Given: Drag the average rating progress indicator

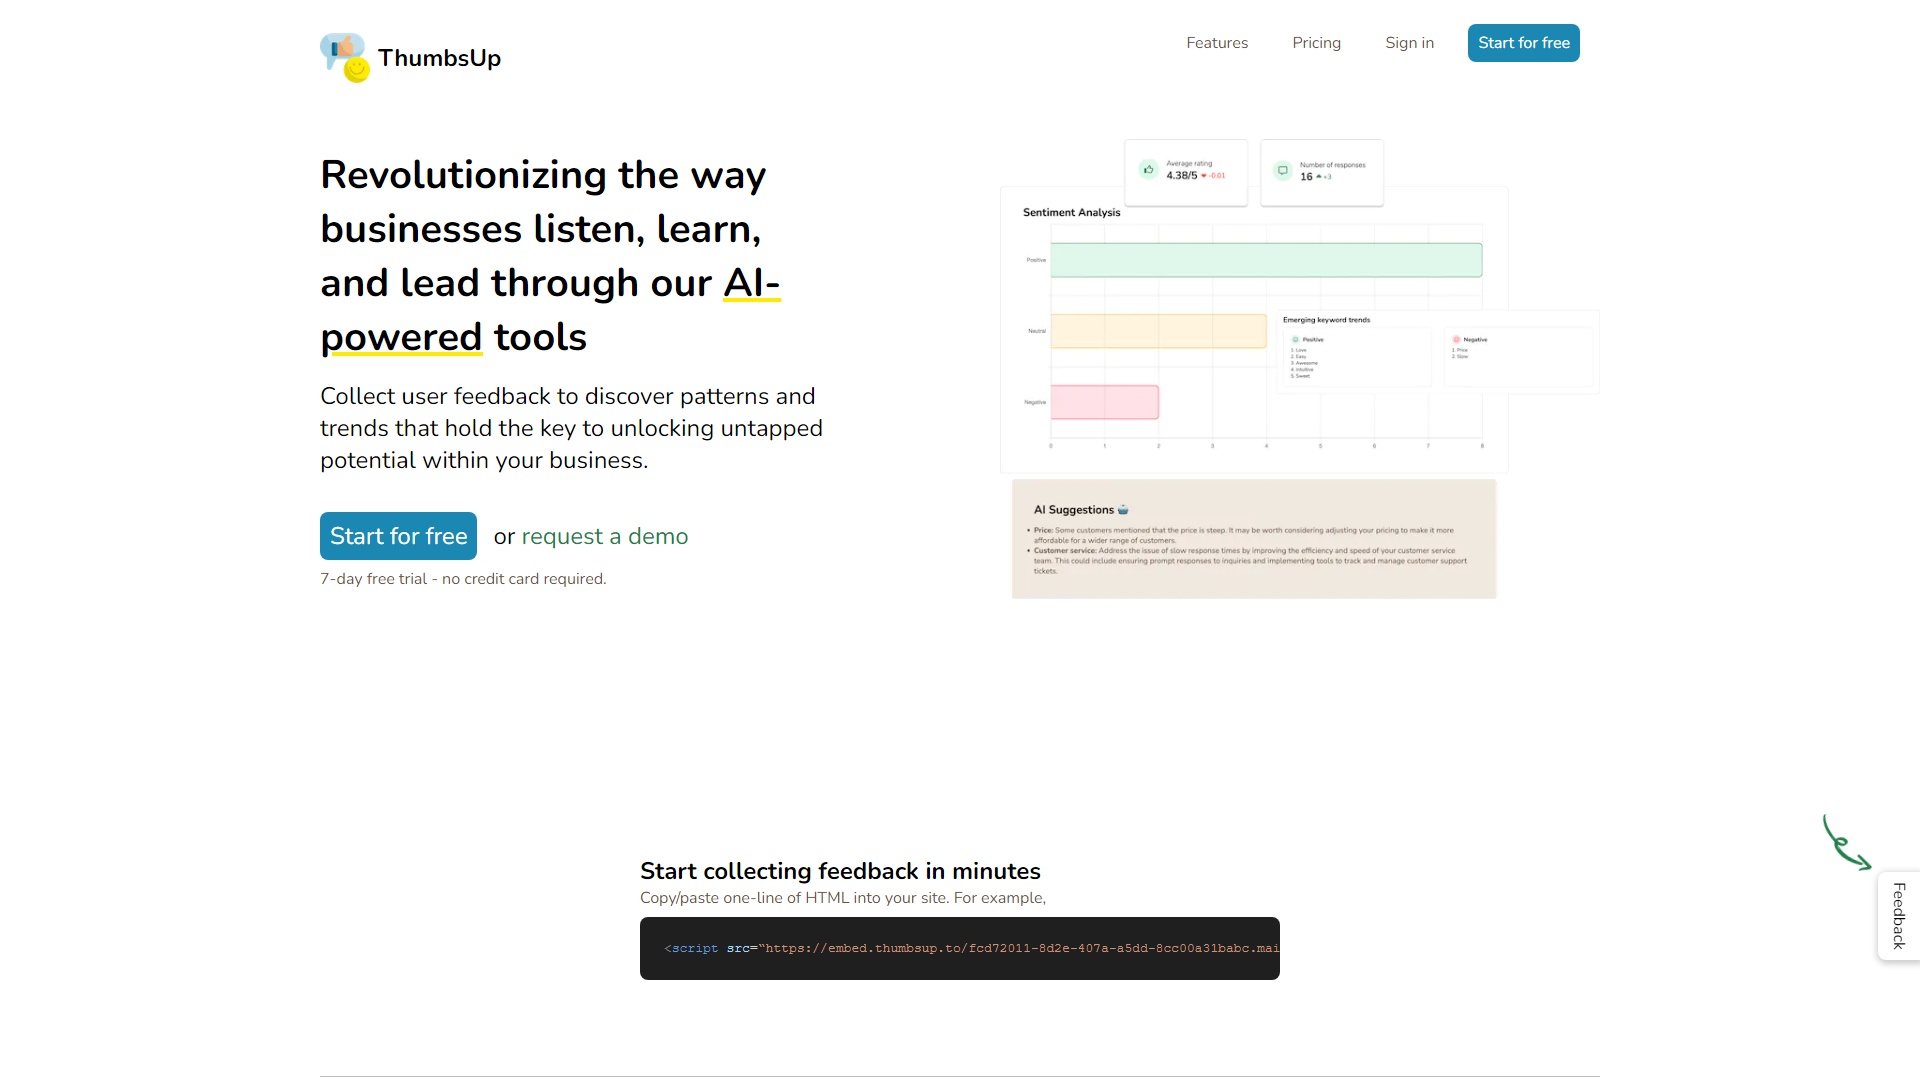Looking at the screenshot, I should [1215, 177].
